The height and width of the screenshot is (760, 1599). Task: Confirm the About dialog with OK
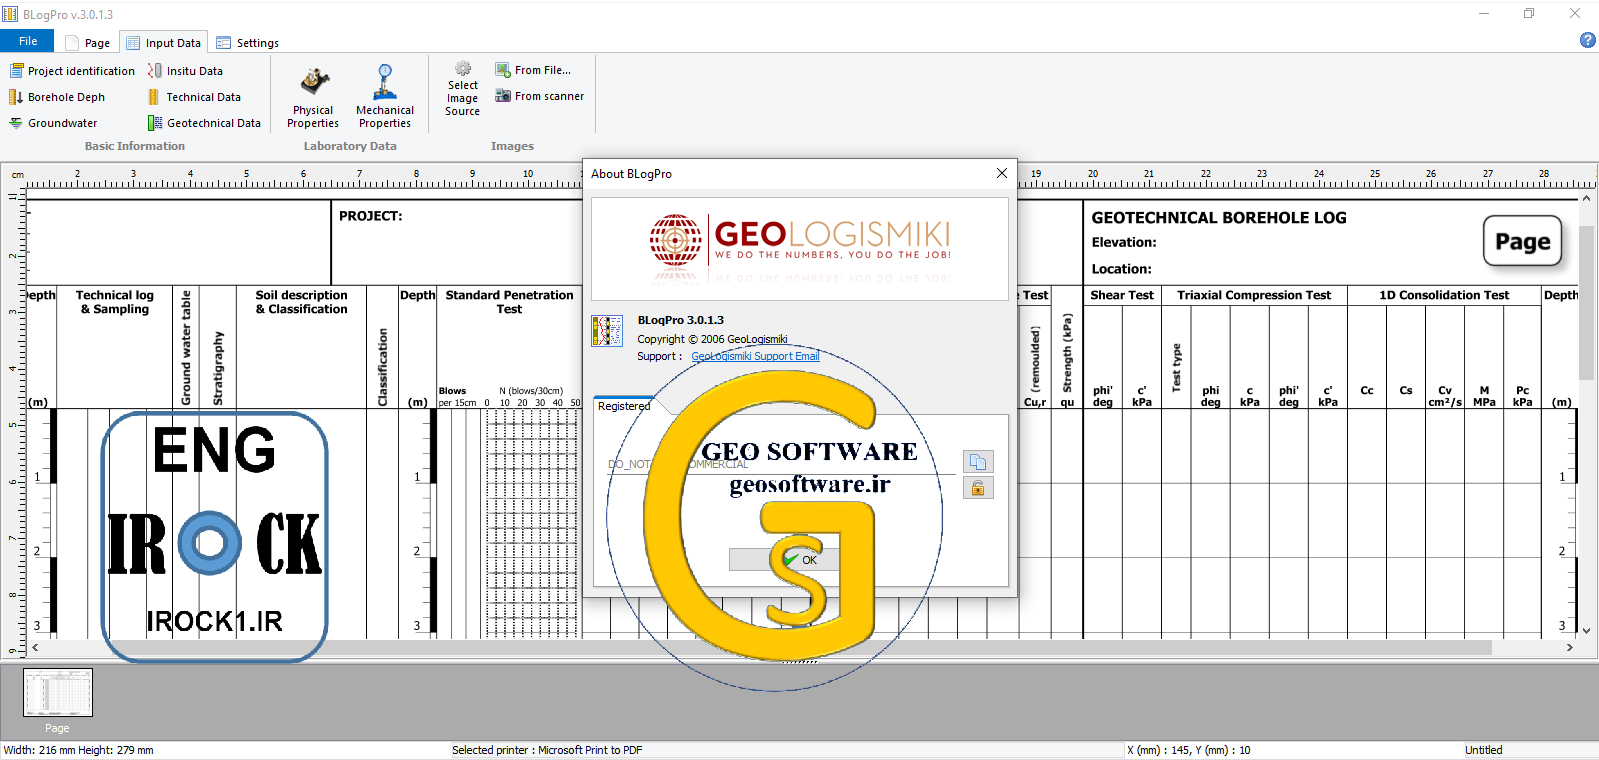pos(800,560)
